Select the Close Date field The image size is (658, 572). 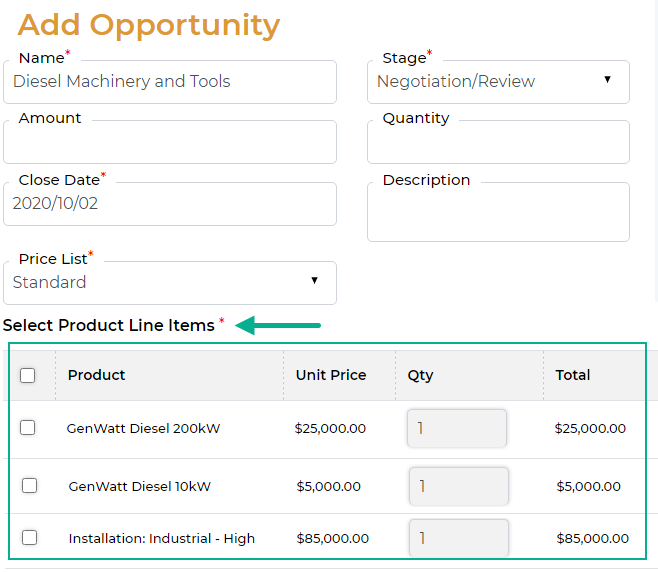(170, 204)
